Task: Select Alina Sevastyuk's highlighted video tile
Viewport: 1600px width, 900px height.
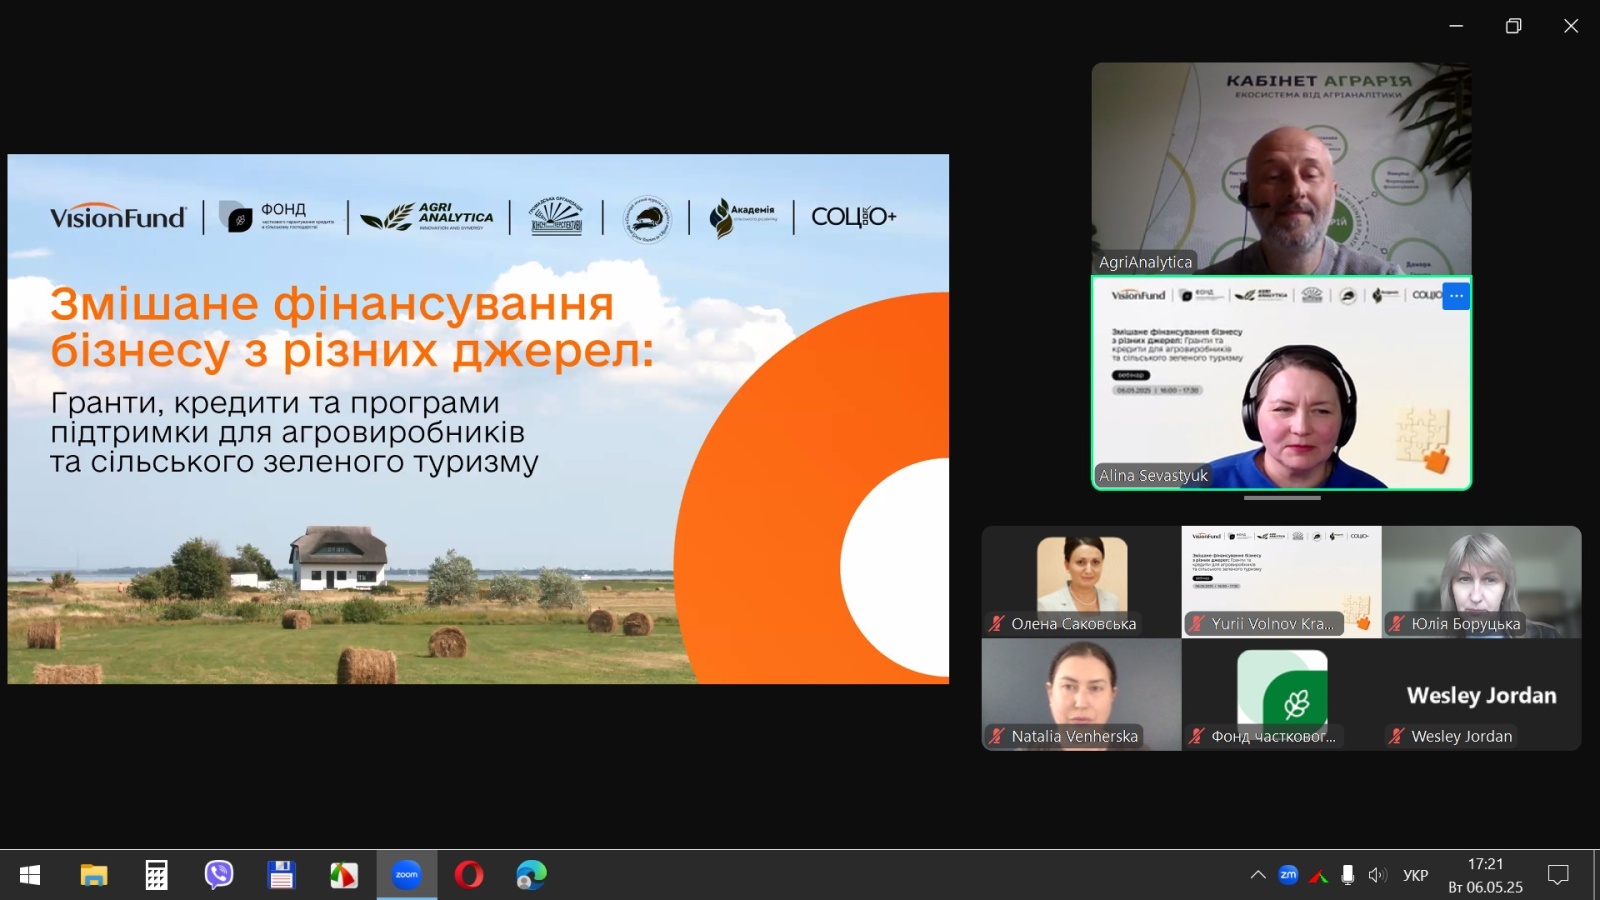Action: (x=1281, y=383)
